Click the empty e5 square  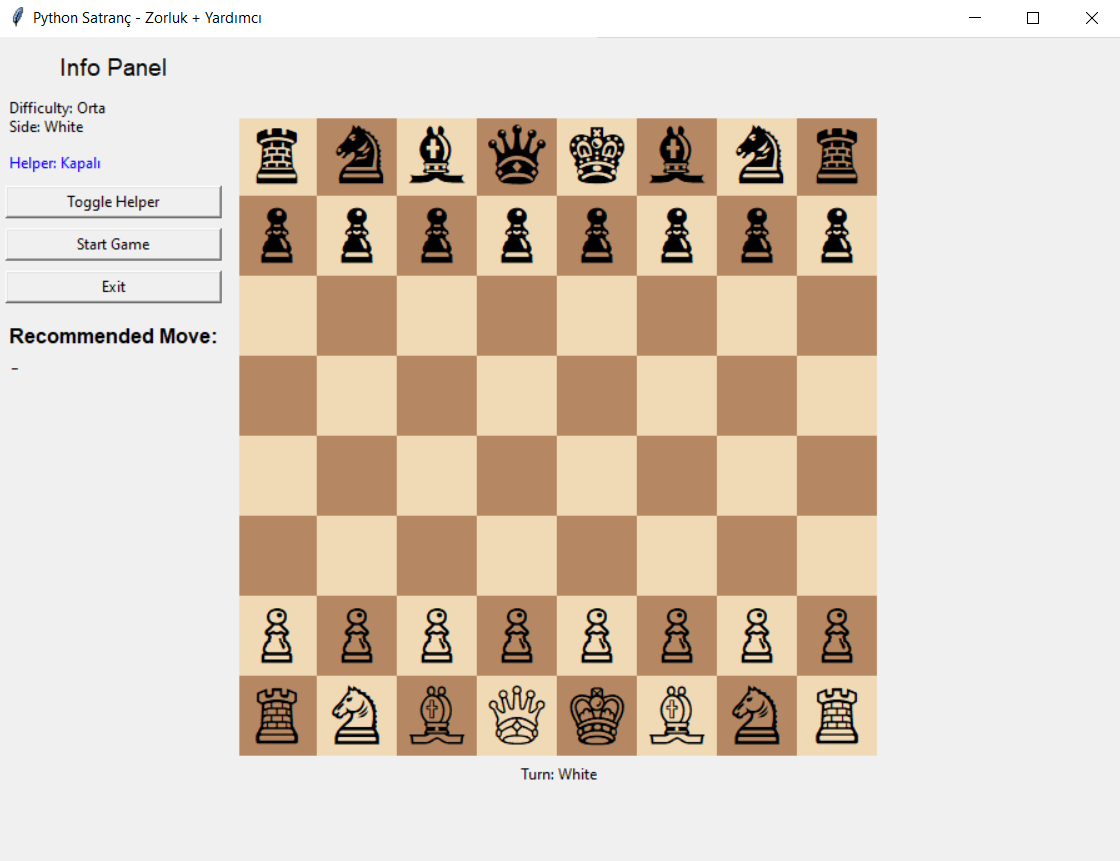[597, 396]
